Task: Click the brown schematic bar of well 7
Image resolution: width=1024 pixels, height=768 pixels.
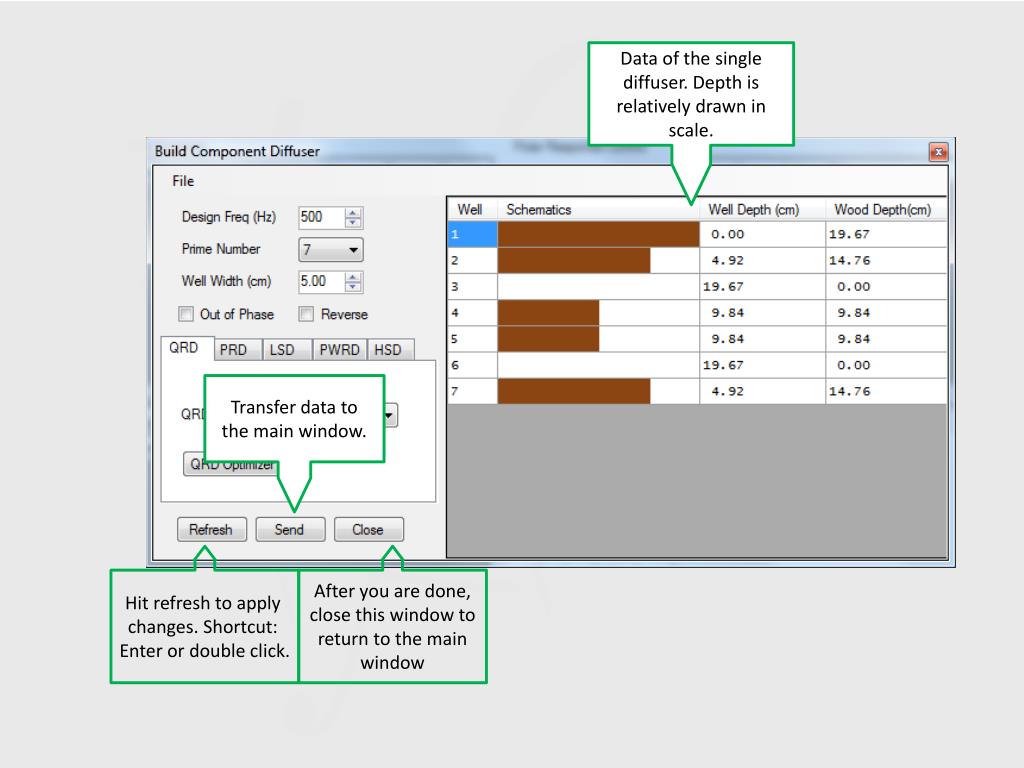Action: [574, 391]
